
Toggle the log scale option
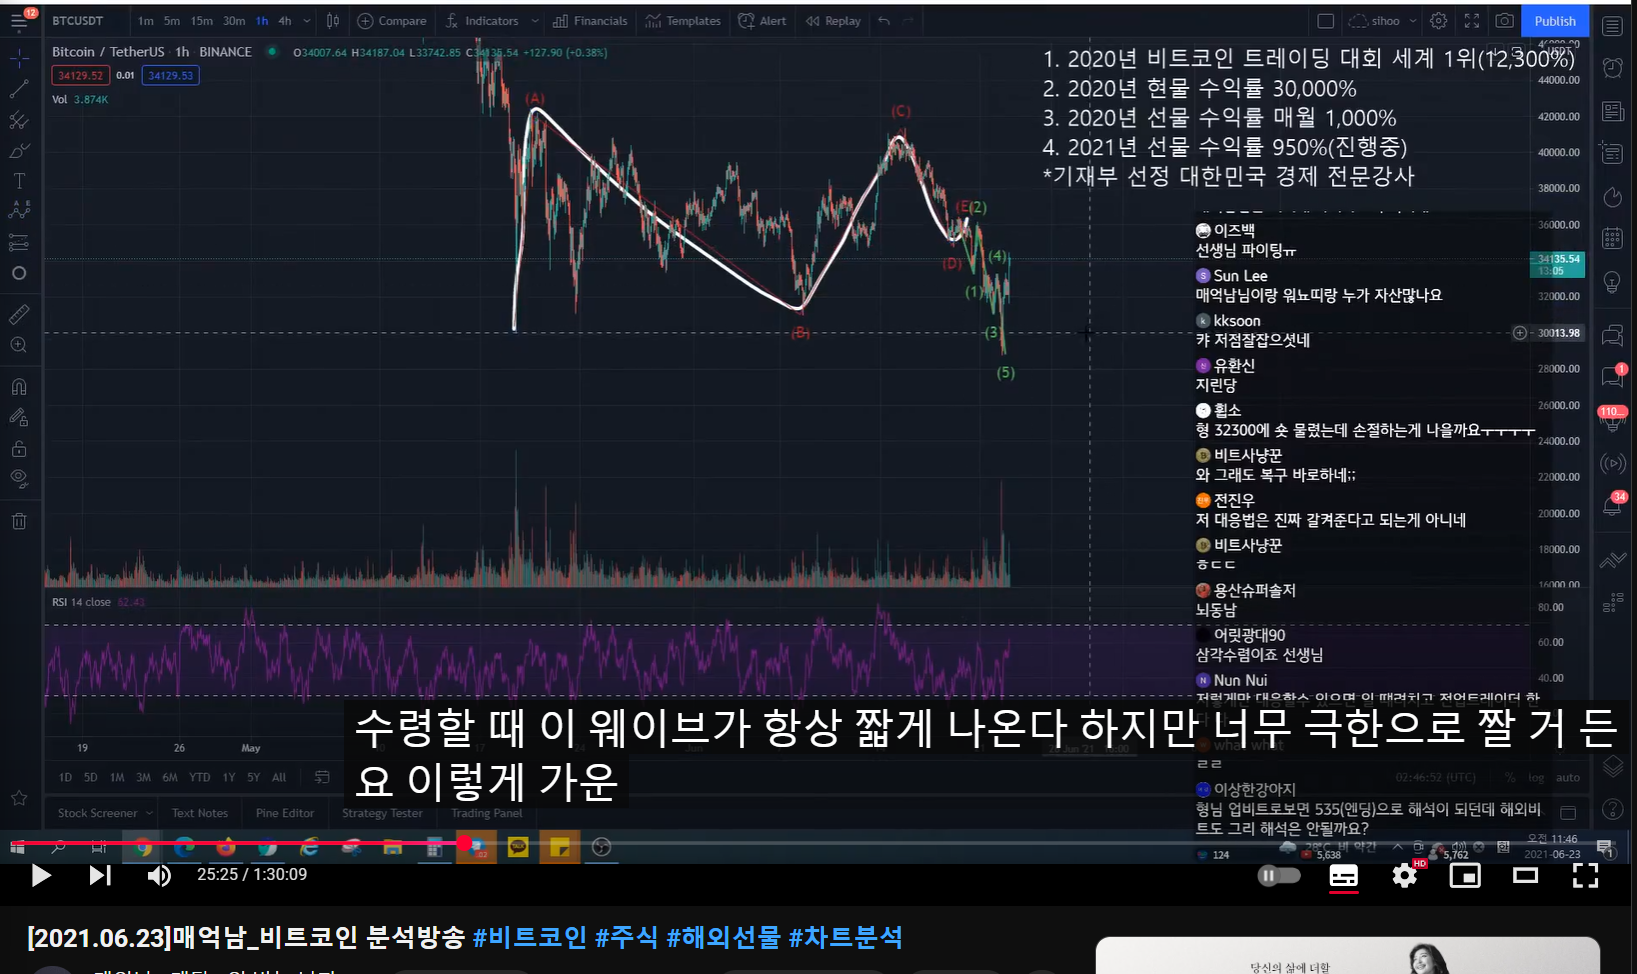pos(1536,777)
